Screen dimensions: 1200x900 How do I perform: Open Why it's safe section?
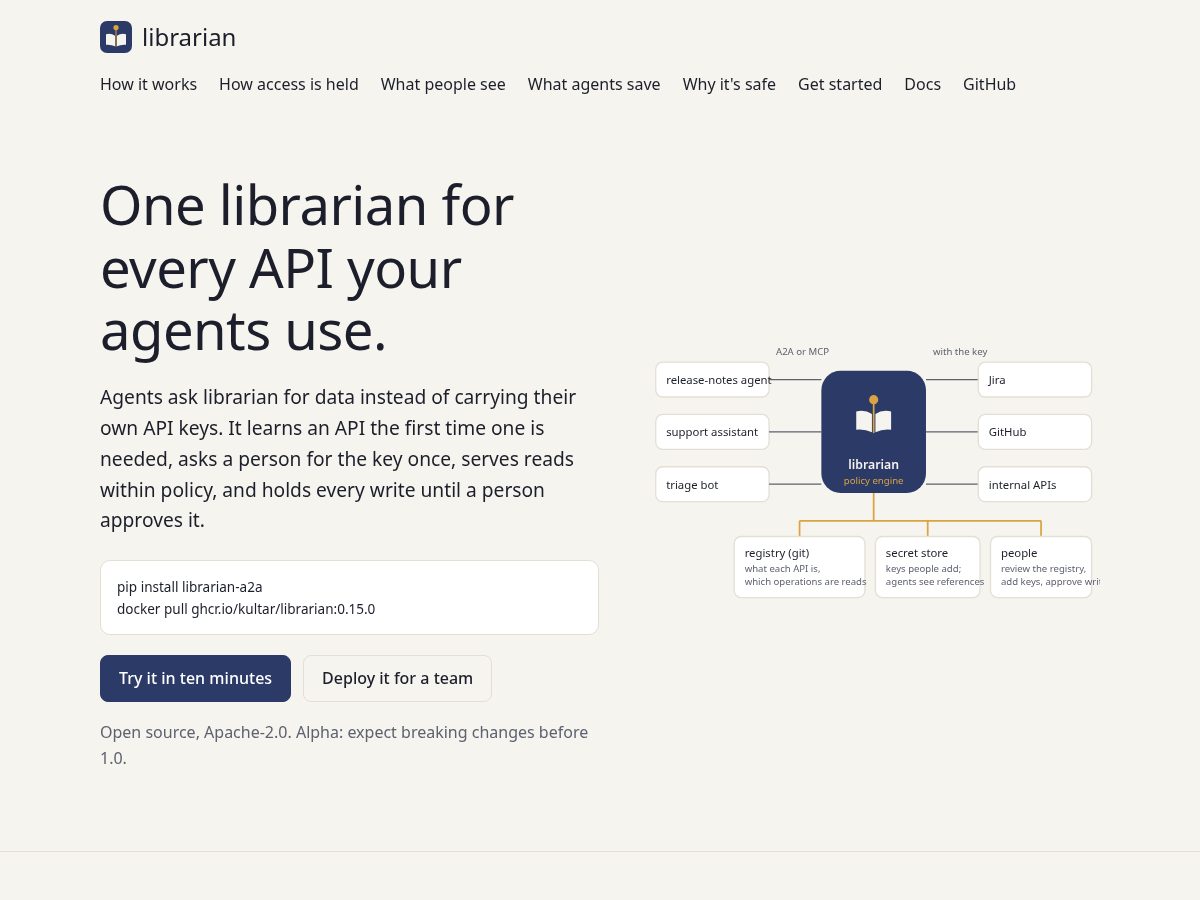729,84
